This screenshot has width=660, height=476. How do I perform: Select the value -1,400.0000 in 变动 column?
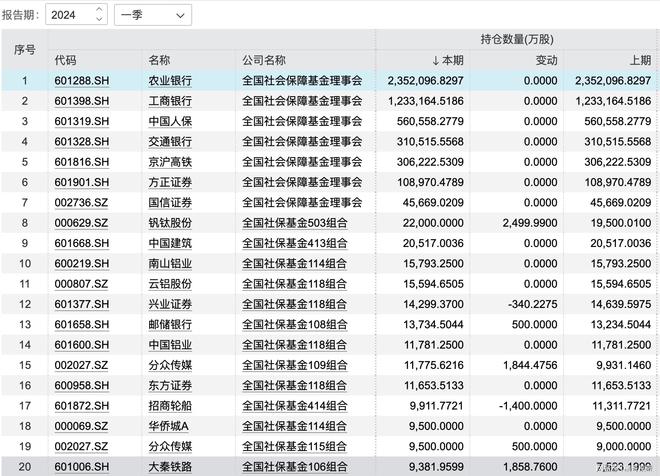pos(528,406)
